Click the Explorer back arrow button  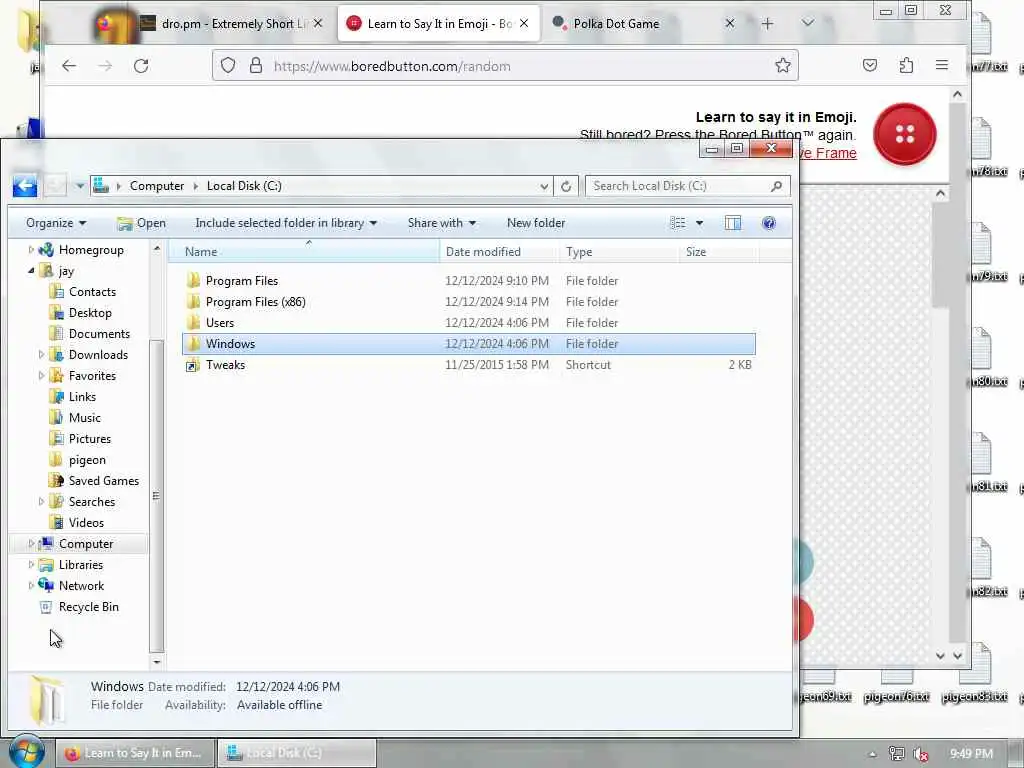25,186
